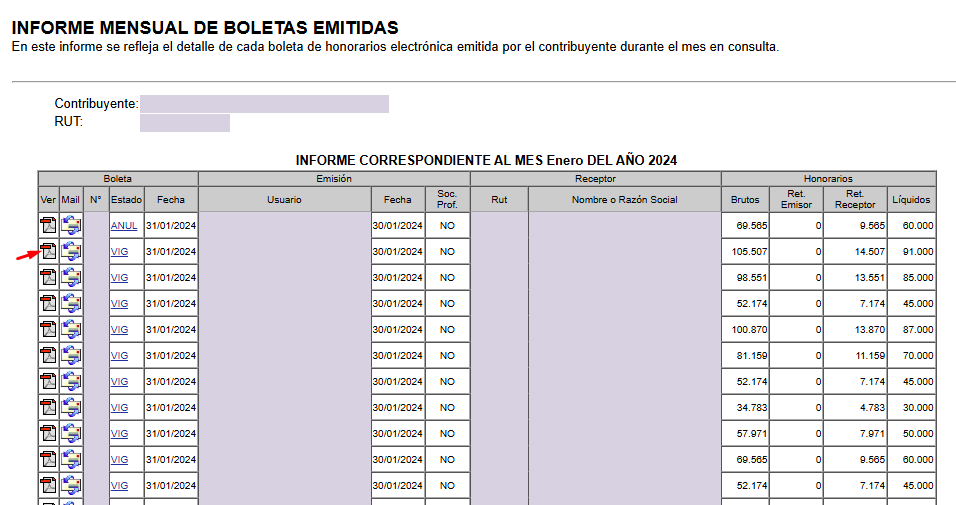Select the Usuario column header
Image resolution: width=956 pixels, height=505 pixels.
(x=284, y=199)
